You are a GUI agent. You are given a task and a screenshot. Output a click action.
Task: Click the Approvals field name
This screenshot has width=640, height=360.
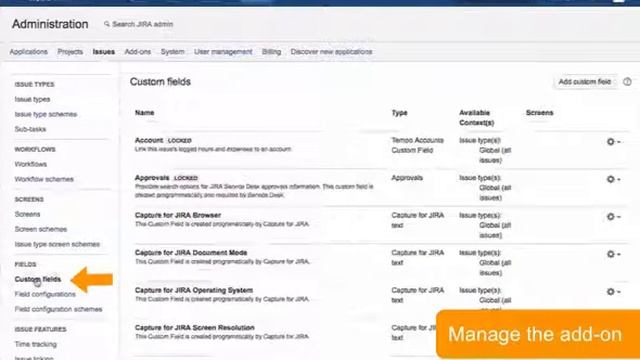pos(152,178)
